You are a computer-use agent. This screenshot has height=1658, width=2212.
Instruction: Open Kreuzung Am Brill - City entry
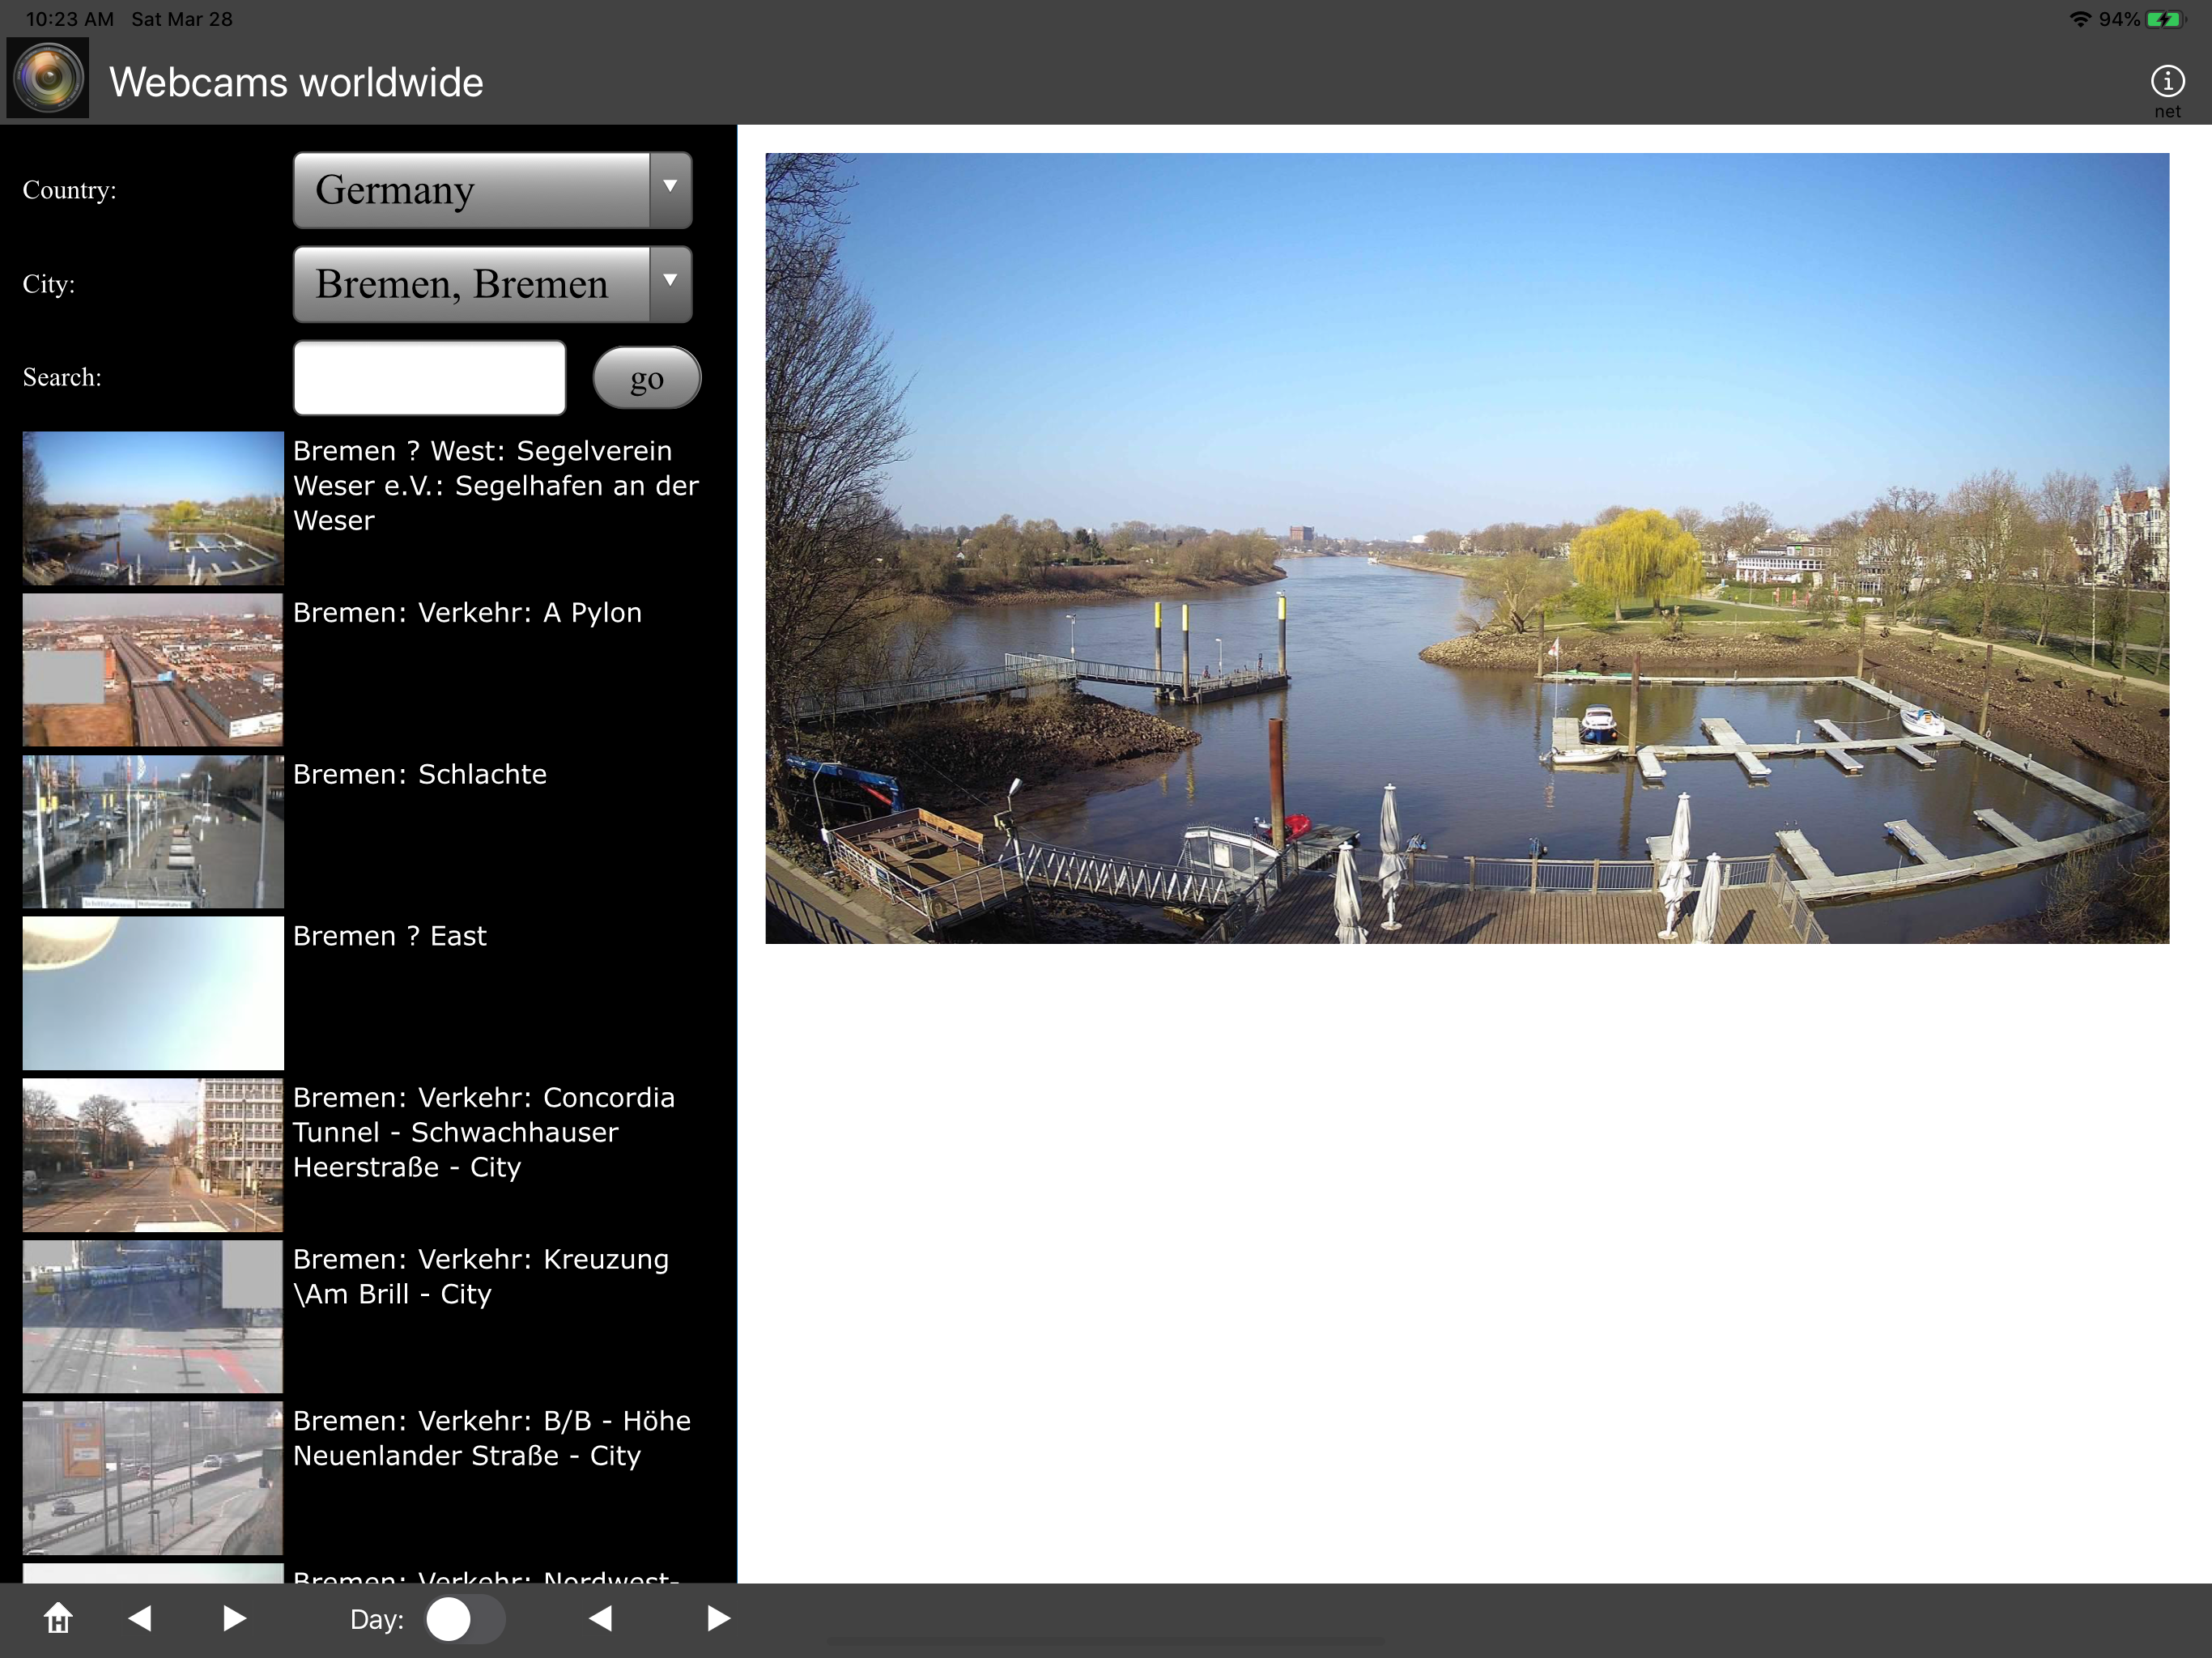(480, 1276)
